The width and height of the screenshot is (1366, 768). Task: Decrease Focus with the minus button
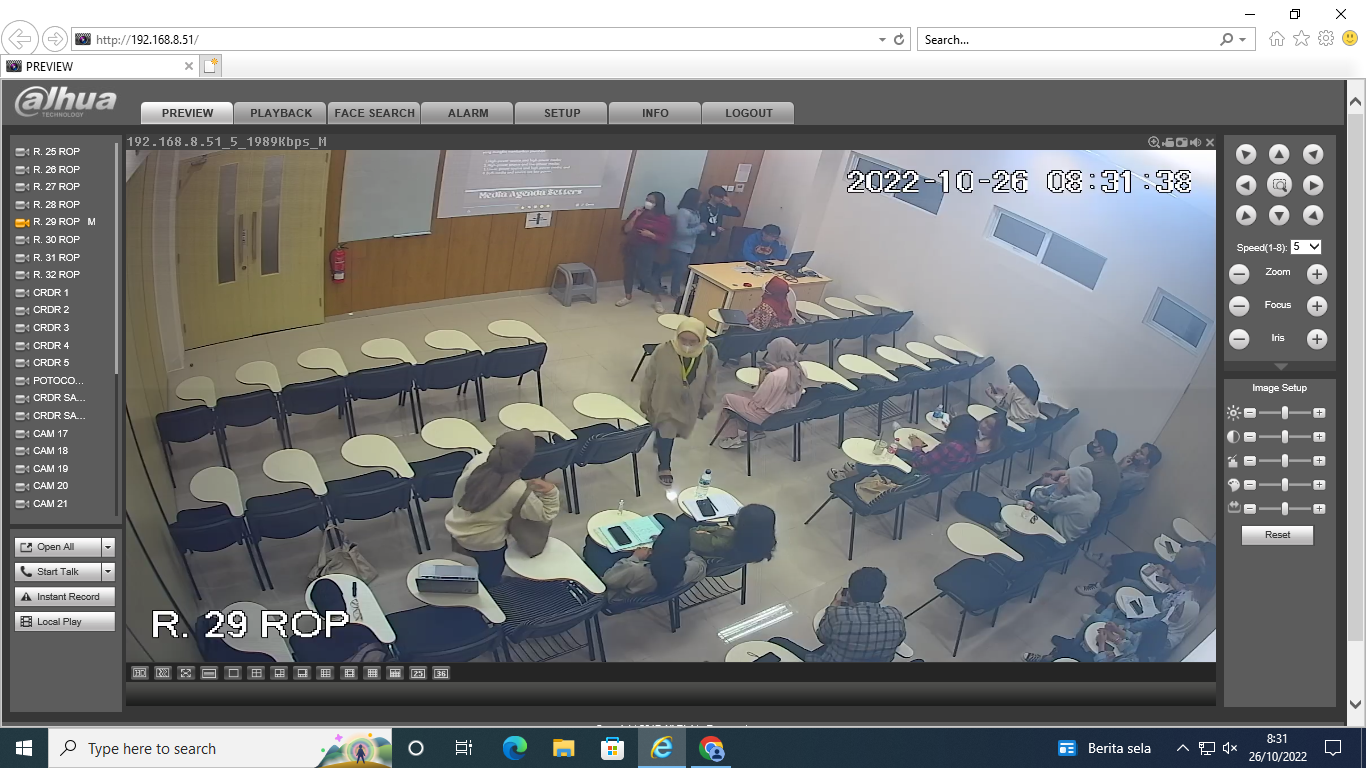click(1239, 307)
